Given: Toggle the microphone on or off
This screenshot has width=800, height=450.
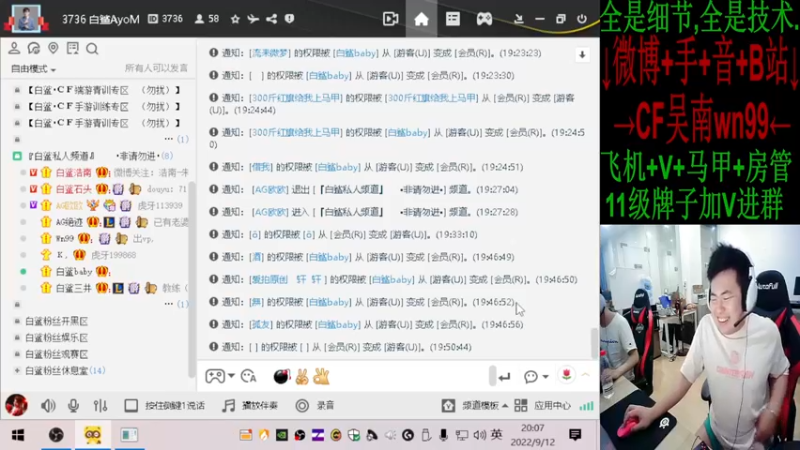Looking at the screenshot, I should [73, 406].
